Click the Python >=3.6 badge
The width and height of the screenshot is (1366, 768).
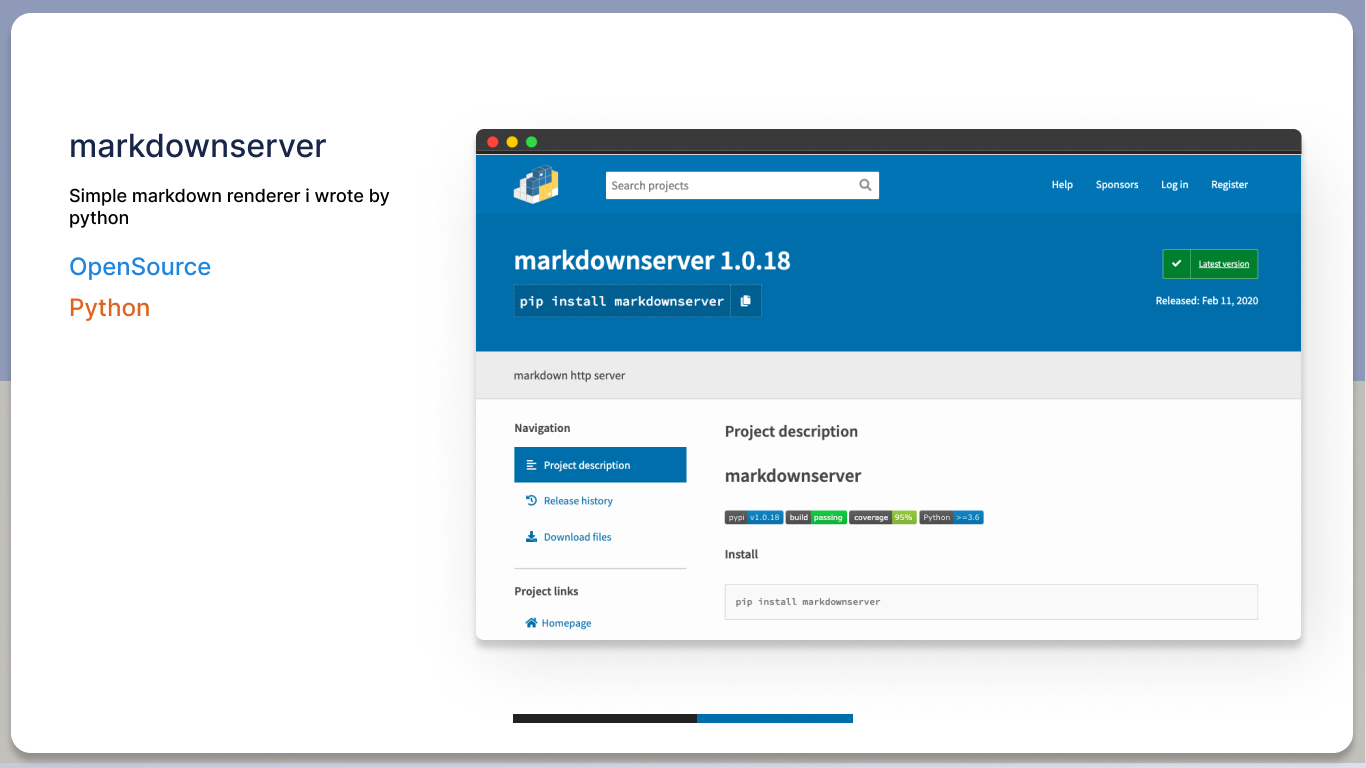[x=951, y=517]
